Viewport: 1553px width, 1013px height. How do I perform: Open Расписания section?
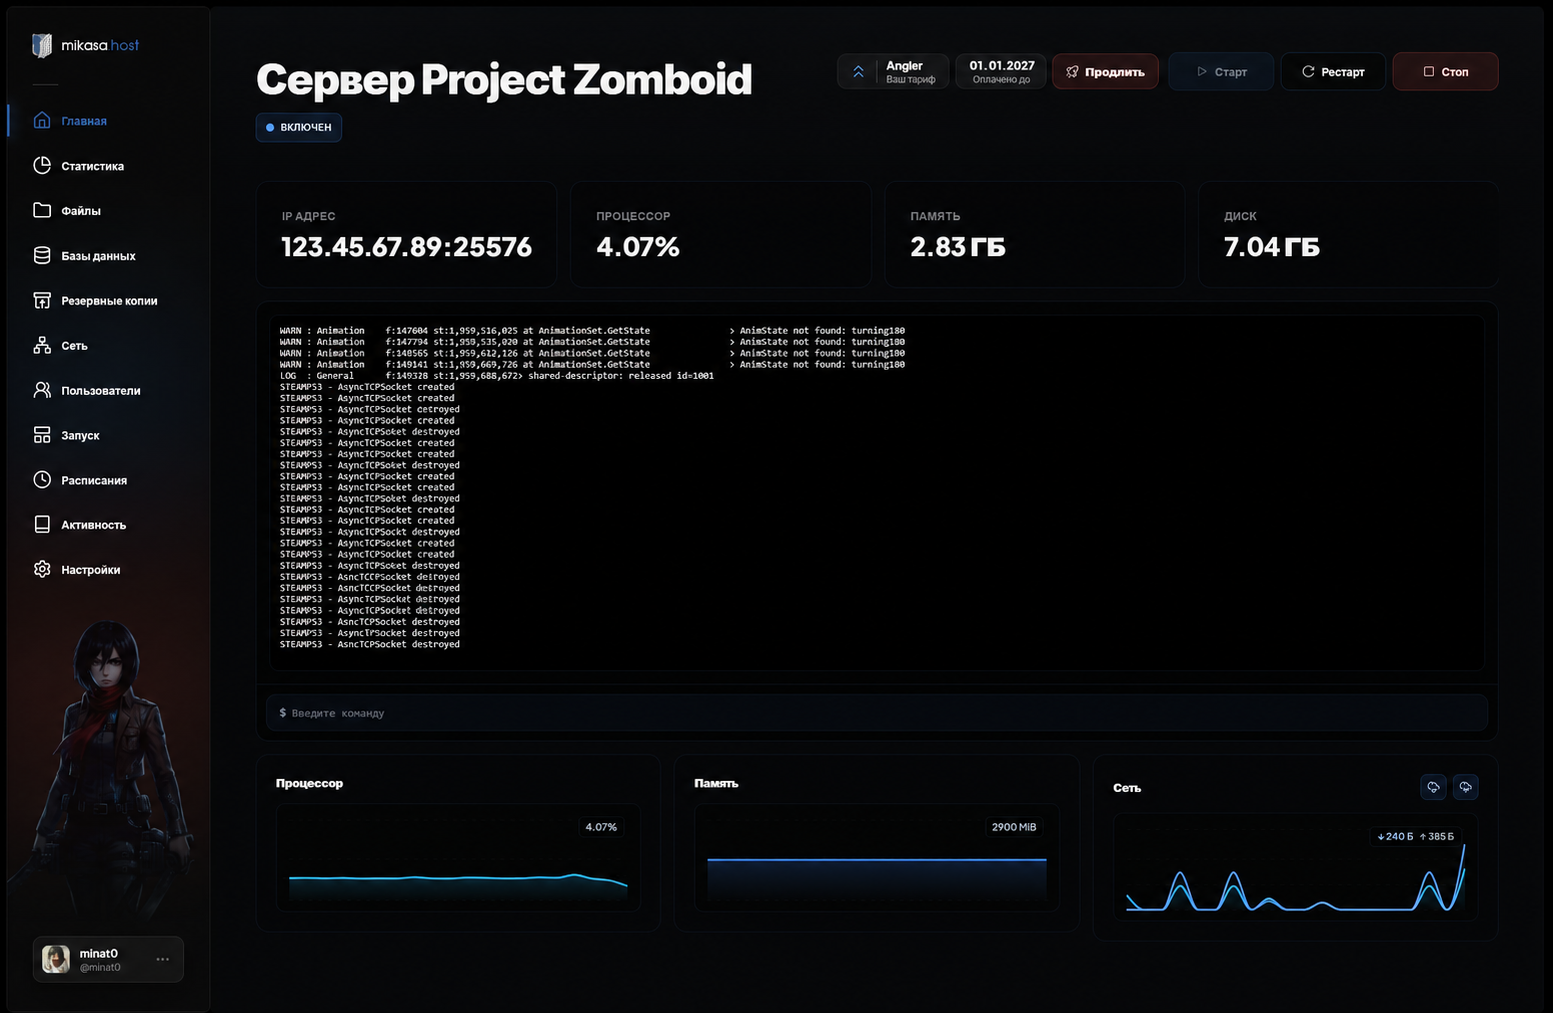pos(94,481)
